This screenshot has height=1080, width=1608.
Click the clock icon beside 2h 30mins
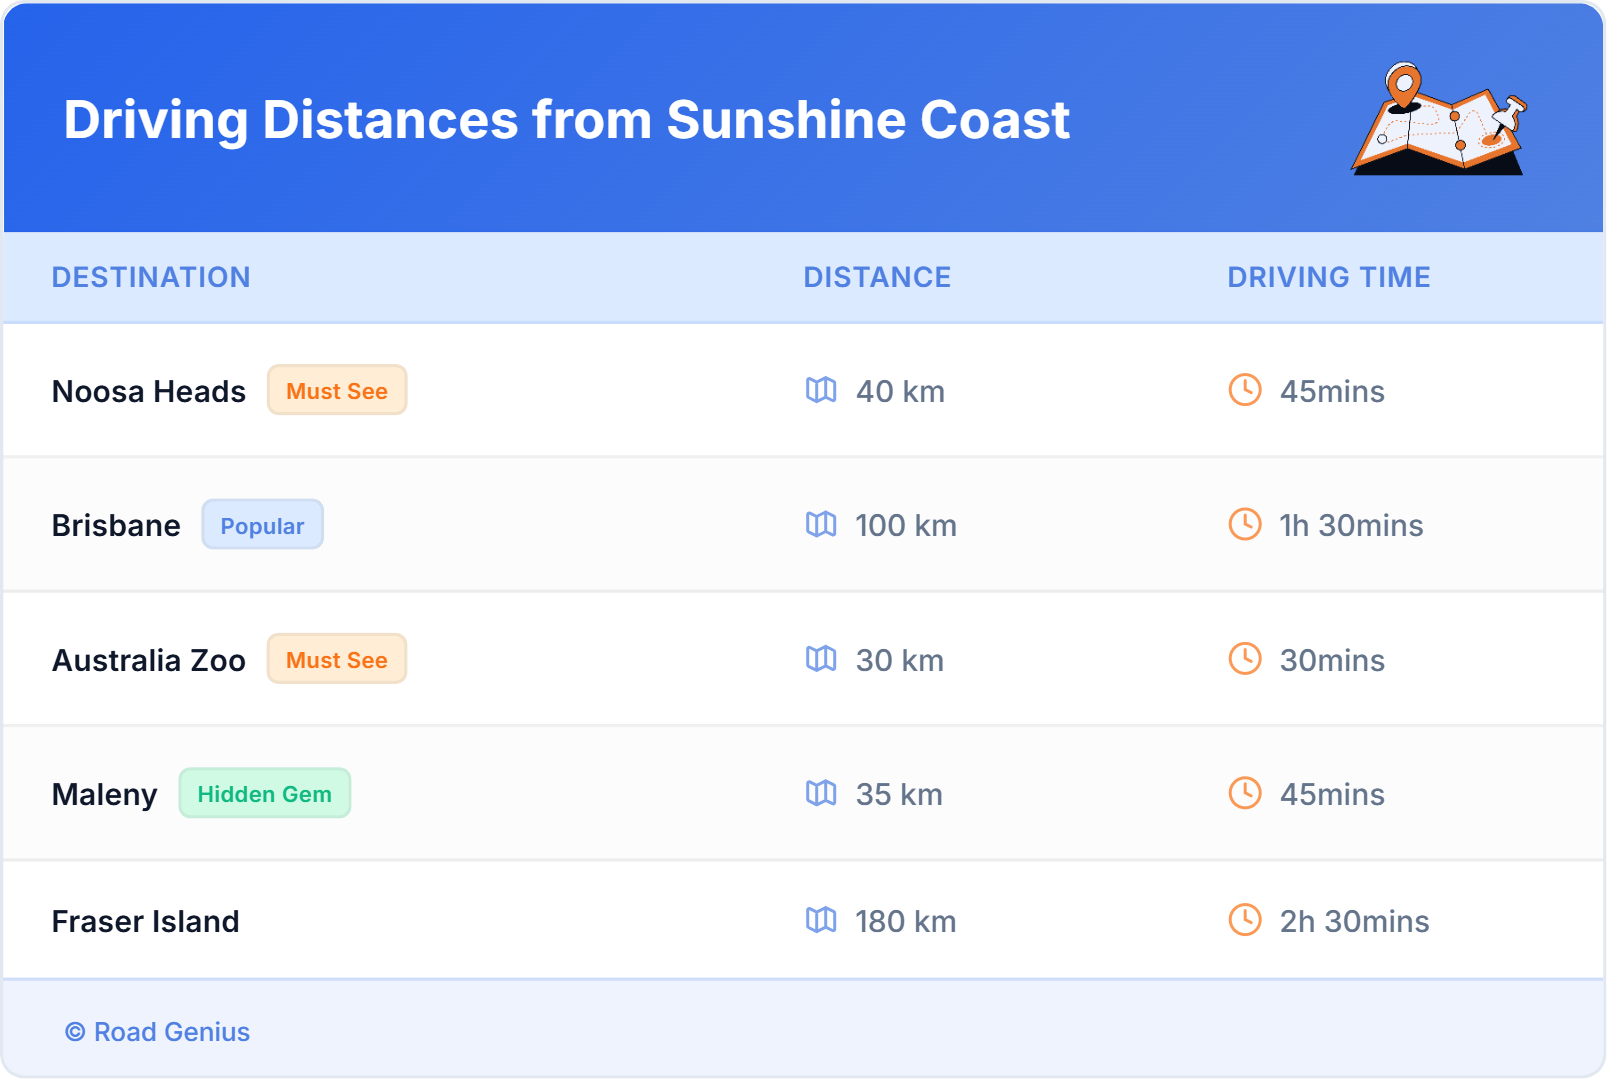[x=1245, y=920]
